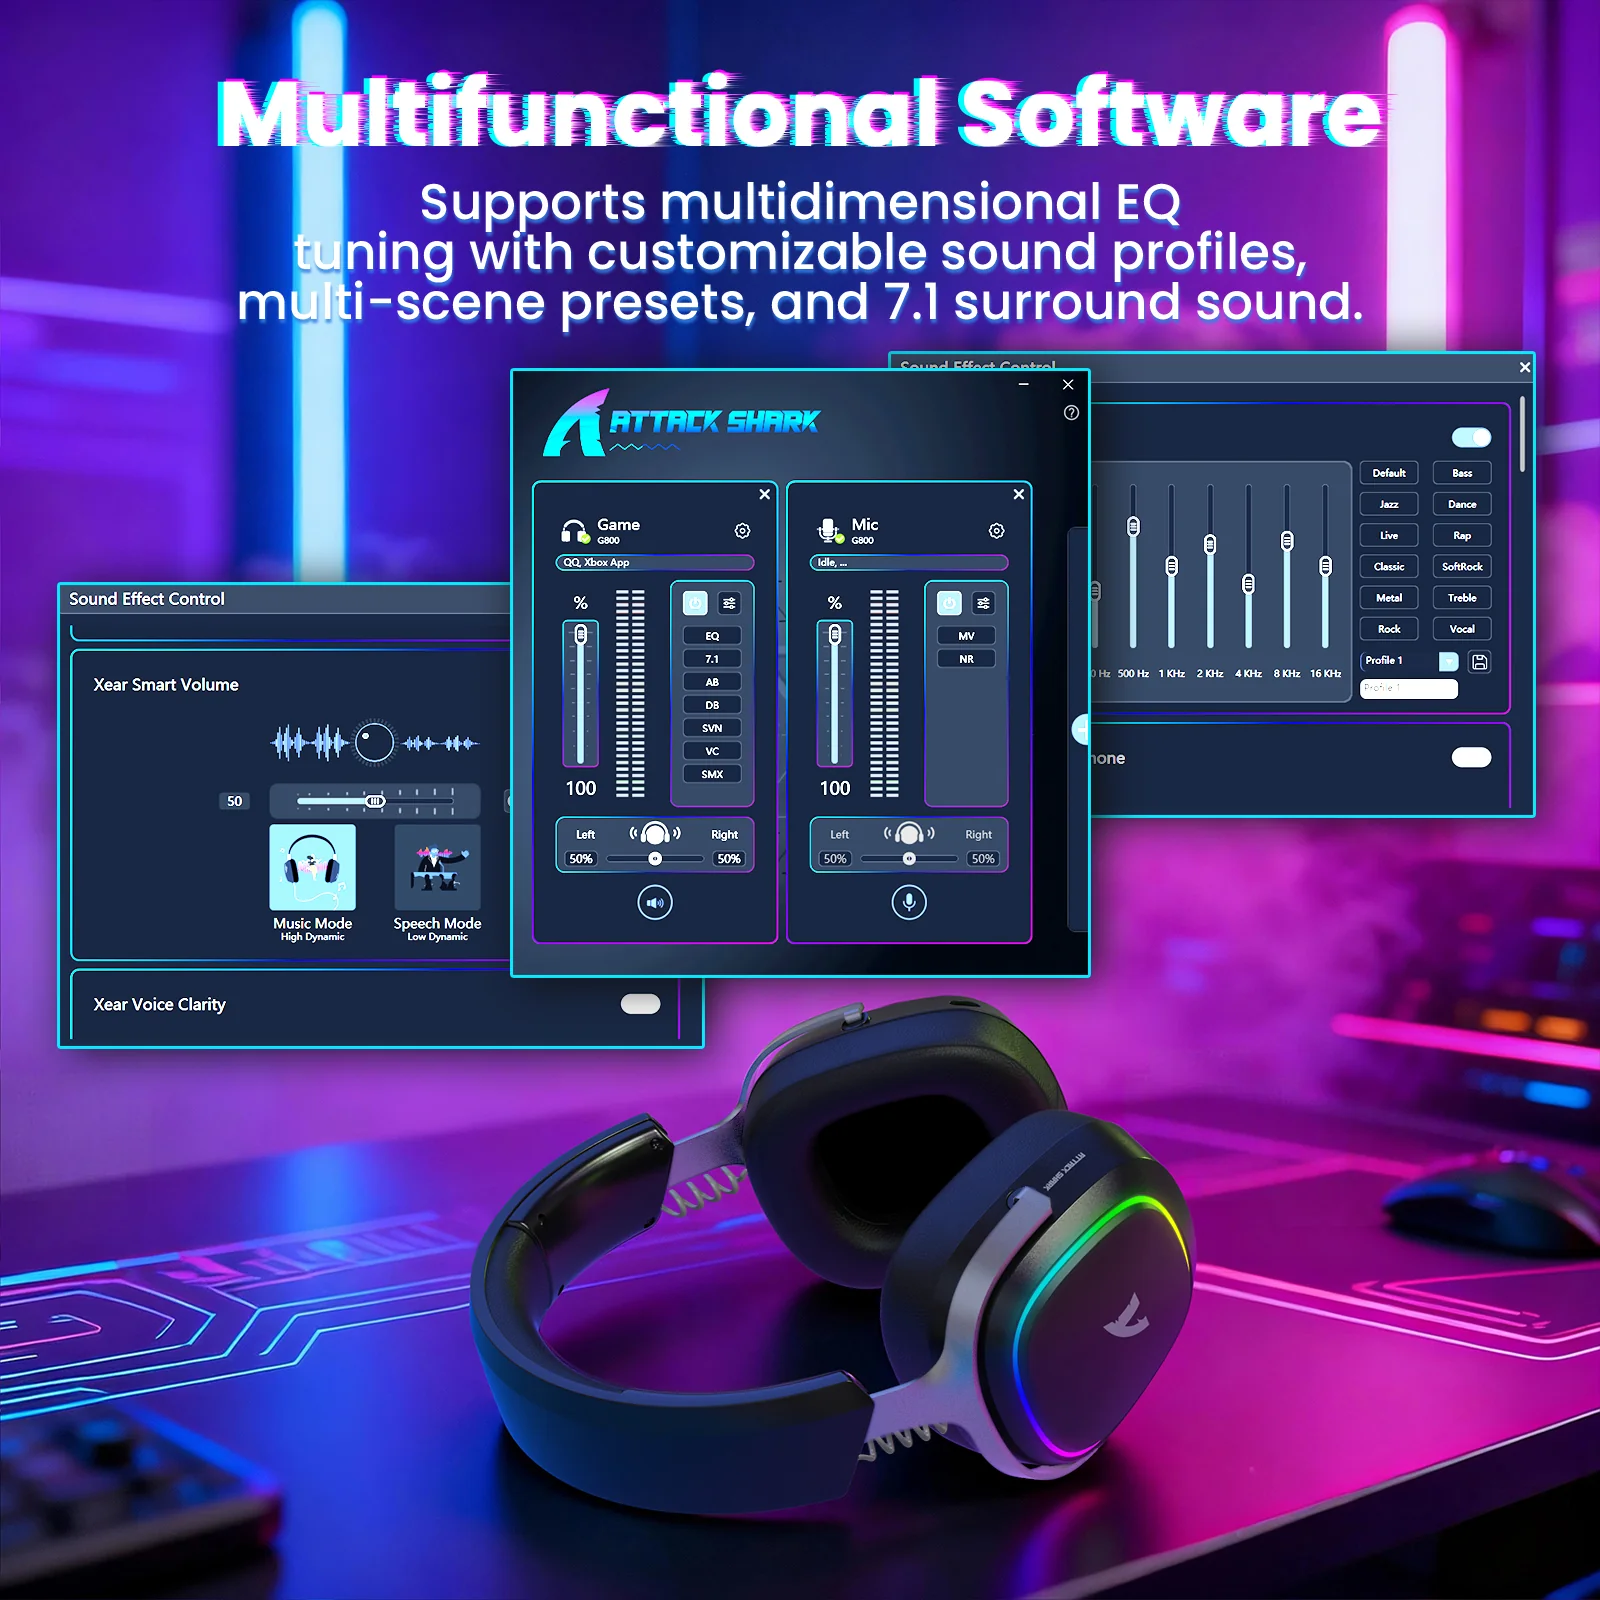Image resolution: width=1600 pixels, height=1600 pixels.
Task: Toggle the Microphone switch on right panel
Action: coord(1470,758)
